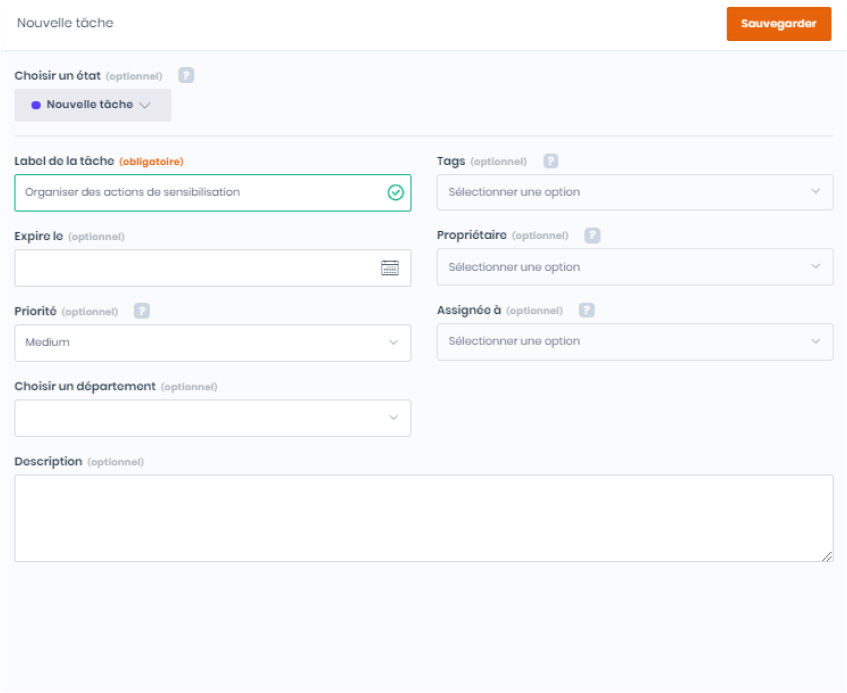Click the help icon next to Propriétaire

tap(592, 236)
